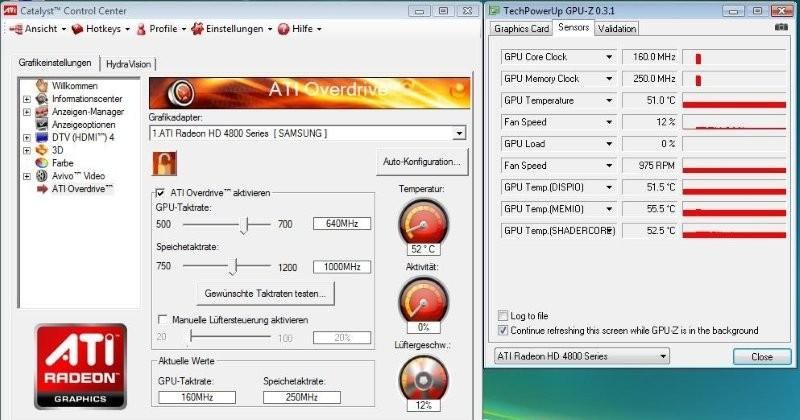
Task: Enable Log to file in GPU-Z
Action: pos(503,315)
